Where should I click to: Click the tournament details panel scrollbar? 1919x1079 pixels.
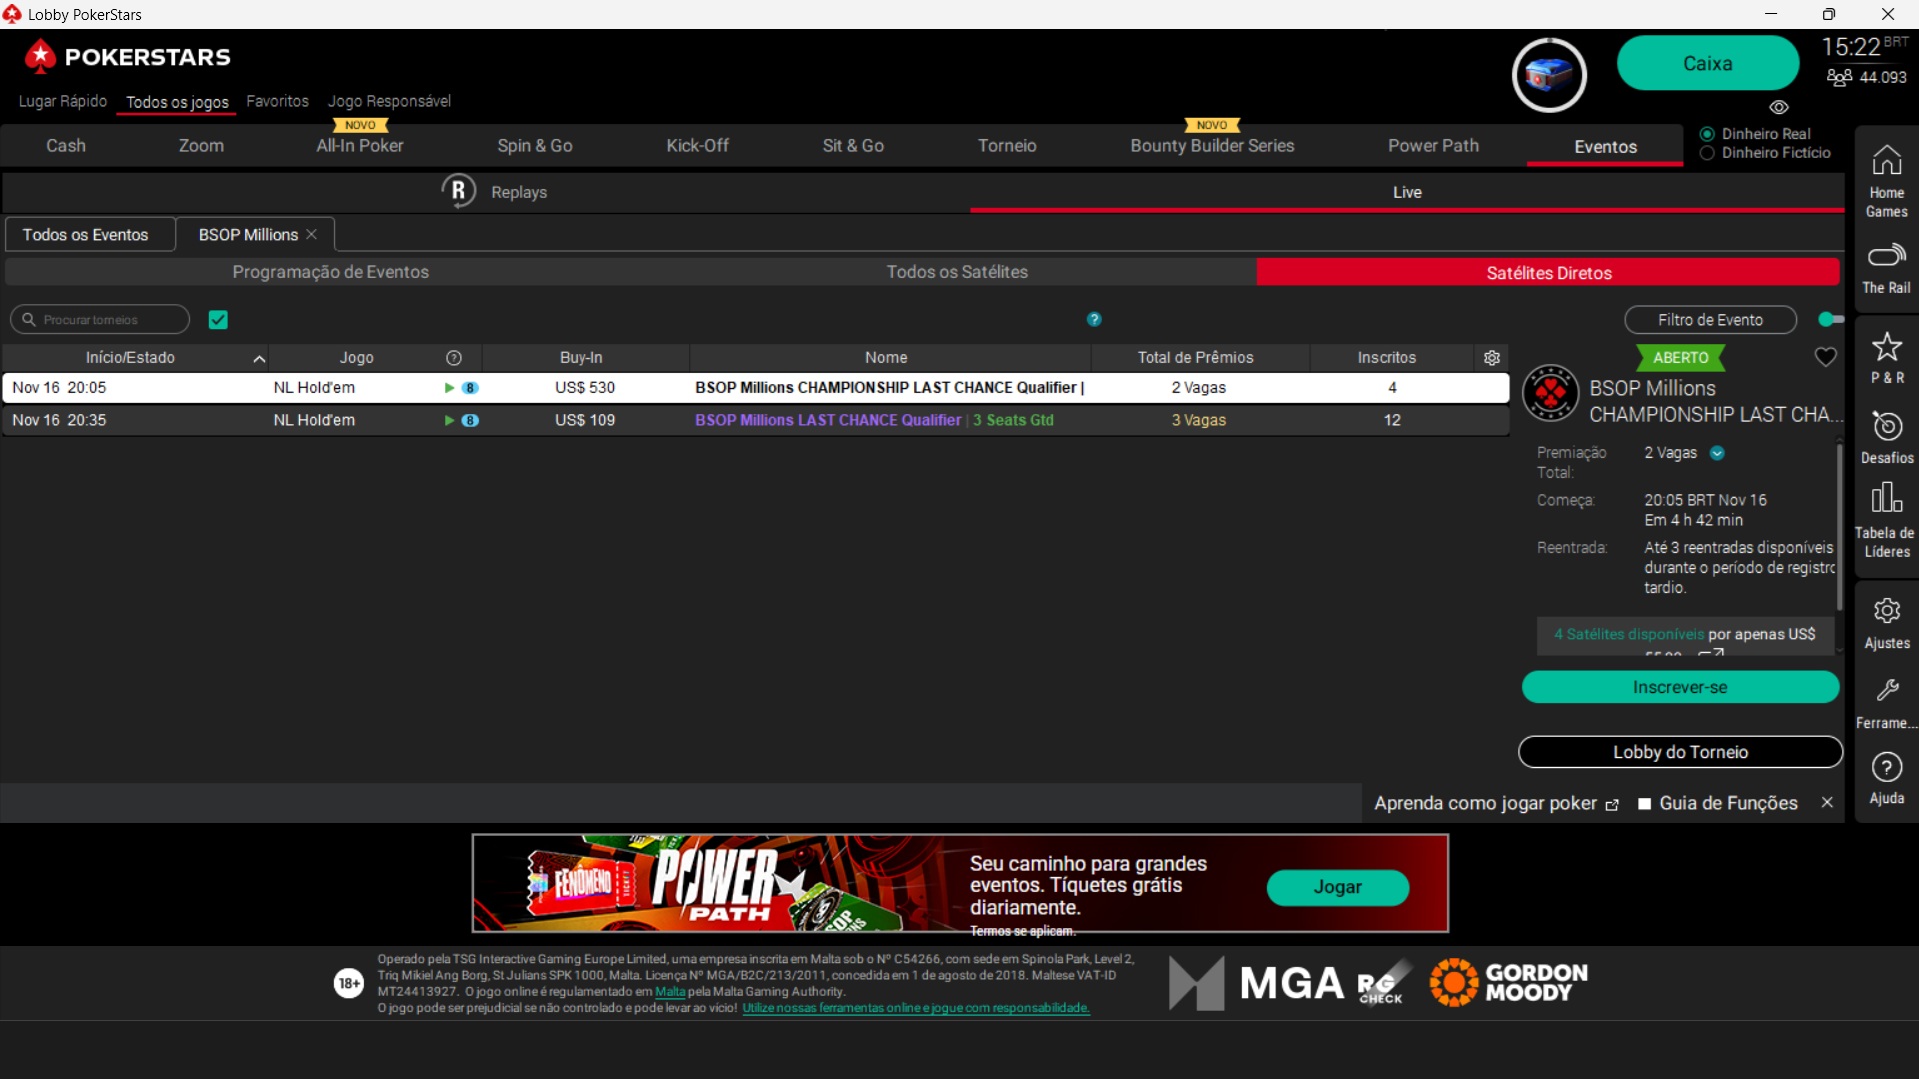coord(1838,527)
